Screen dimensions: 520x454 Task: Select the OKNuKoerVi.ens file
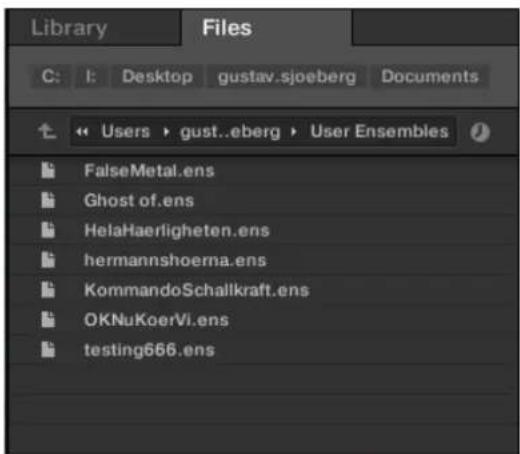coord(157,320)
